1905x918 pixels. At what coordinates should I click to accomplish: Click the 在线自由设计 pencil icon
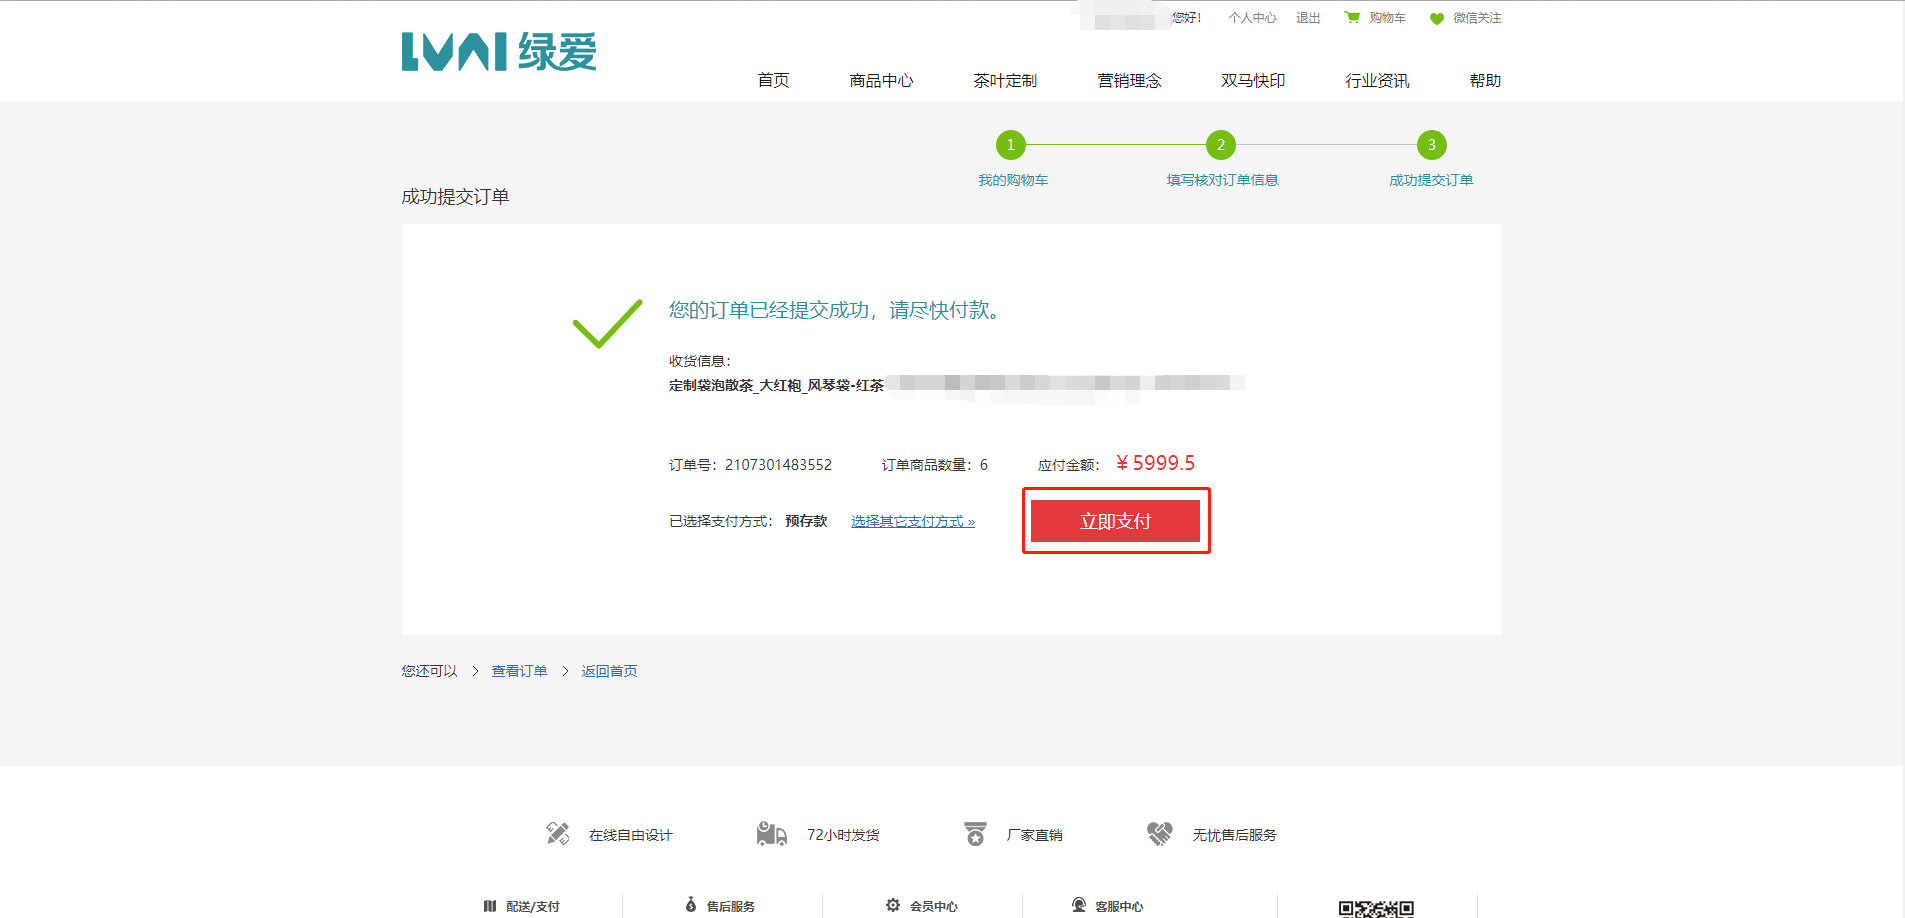558,833
